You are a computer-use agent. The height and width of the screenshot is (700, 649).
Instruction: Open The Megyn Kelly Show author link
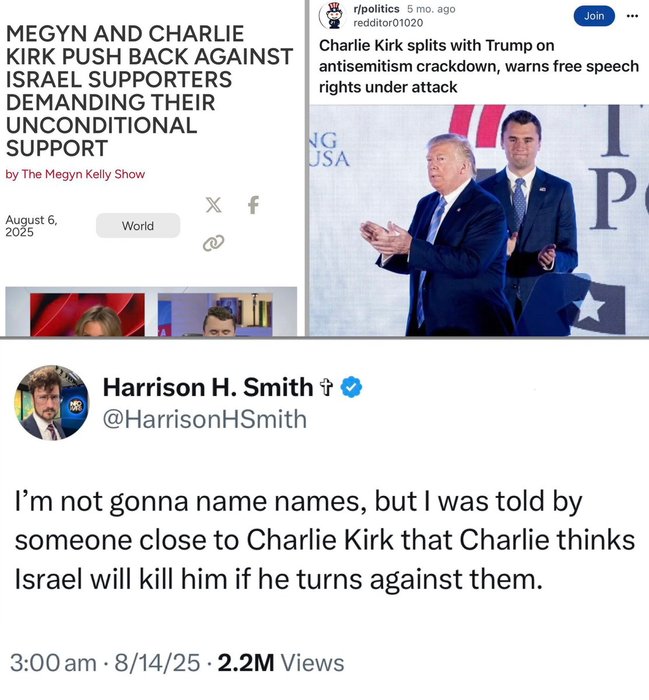[83, 174]
